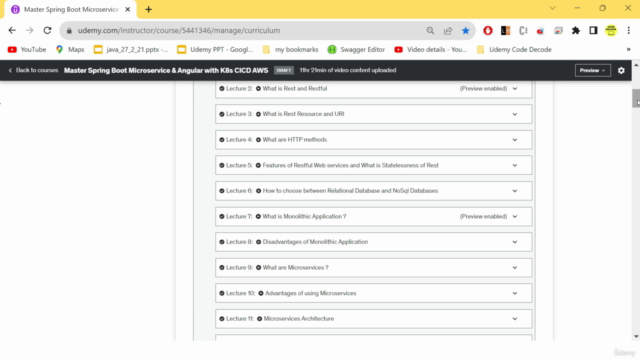Open the Video details YouTube bookmark
Image resolution: width=640 pixels, height=360 pixels.
[431, 49]
